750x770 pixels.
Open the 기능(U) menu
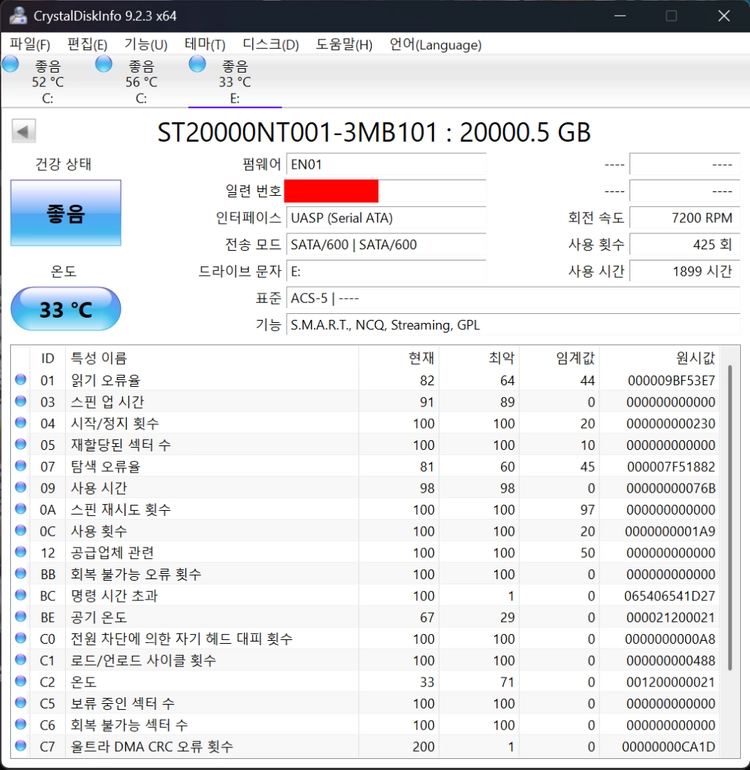[146, 45]
